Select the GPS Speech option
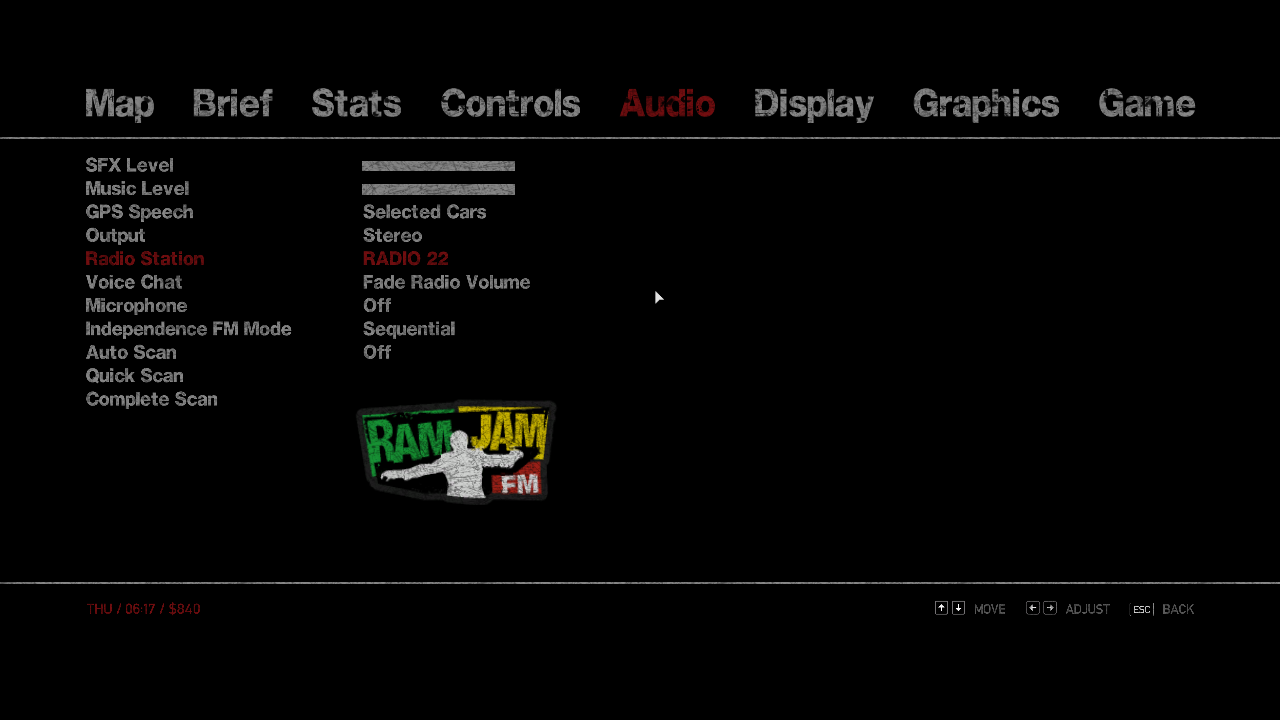 [x=140, y=212]
